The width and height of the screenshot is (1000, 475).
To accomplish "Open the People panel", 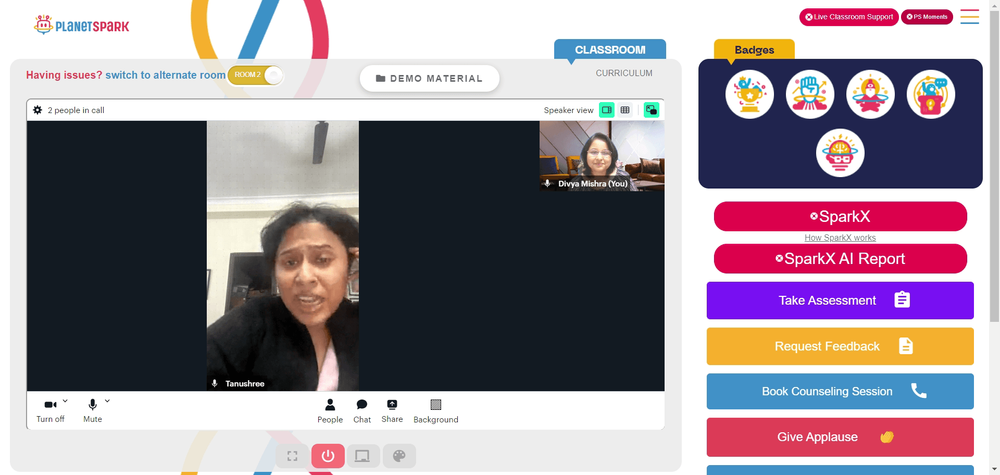I will tap(330, 411).
